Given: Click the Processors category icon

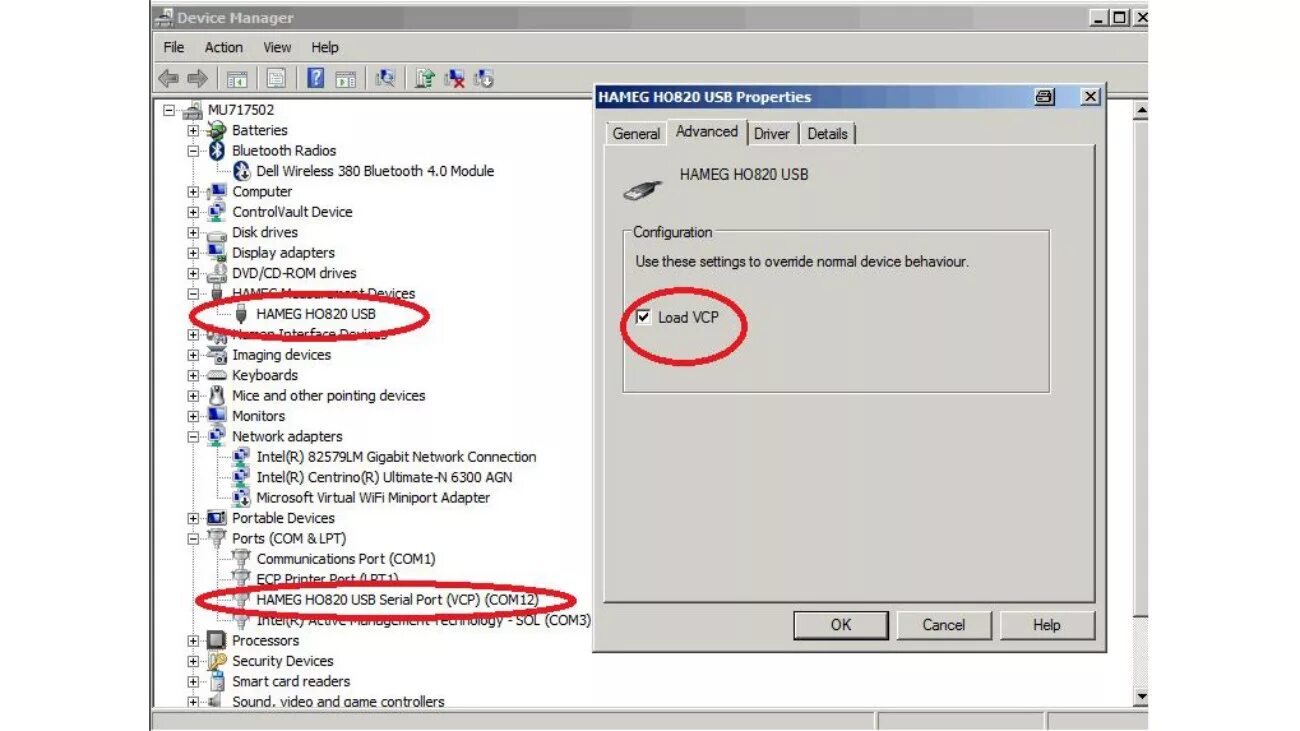Looking at the screenshot, I should click(x=216, y=640).
